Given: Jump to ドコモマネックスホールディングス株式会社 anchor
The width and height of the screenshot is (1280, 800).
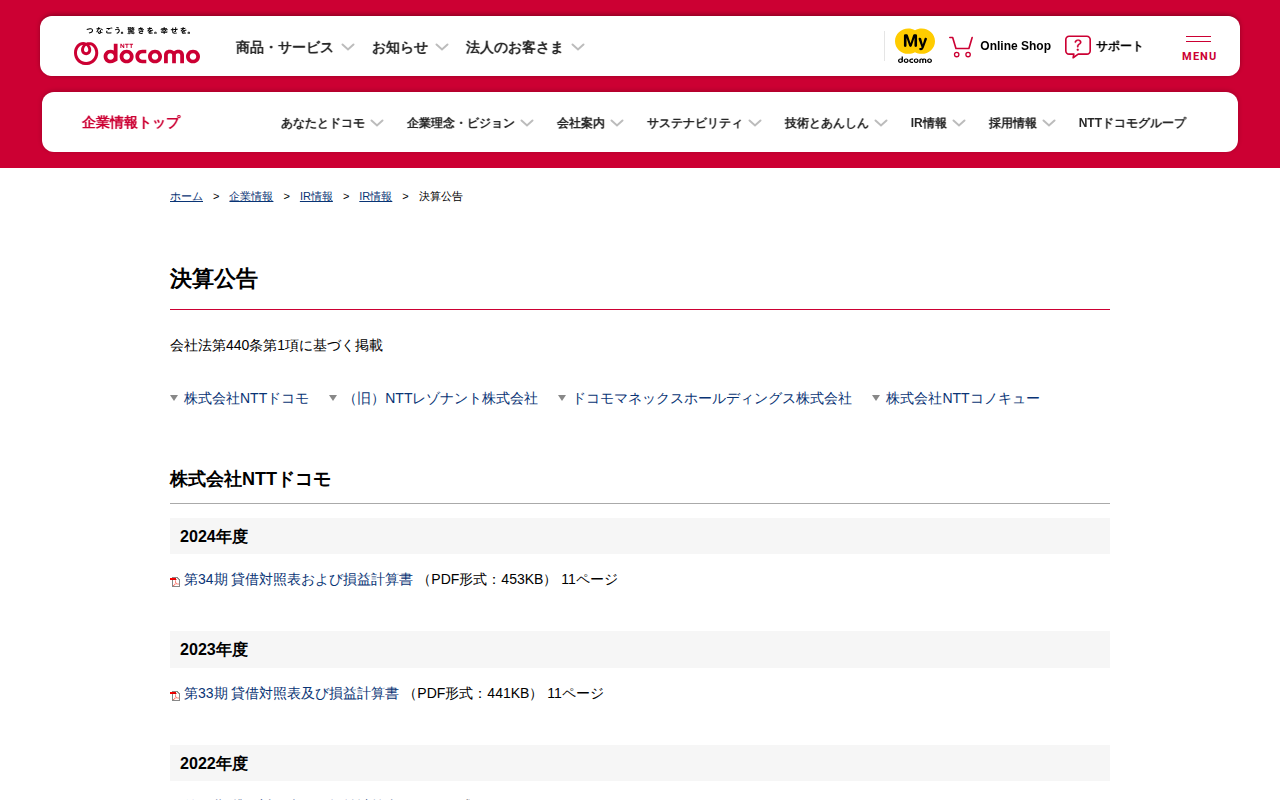Looking at the screenshot, I should 712,398.
